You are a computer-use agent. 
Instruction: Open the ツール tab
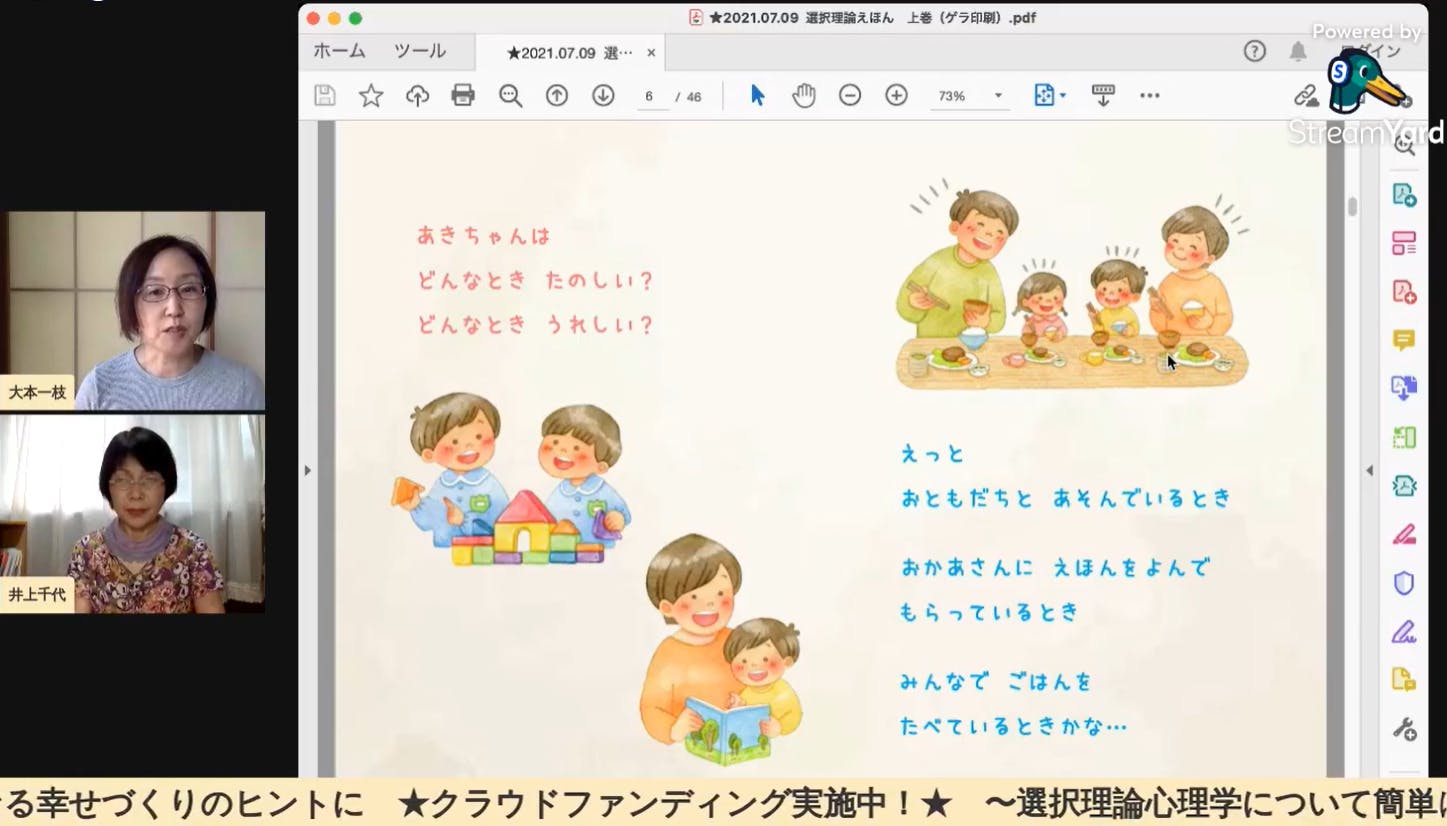[420, 52]
